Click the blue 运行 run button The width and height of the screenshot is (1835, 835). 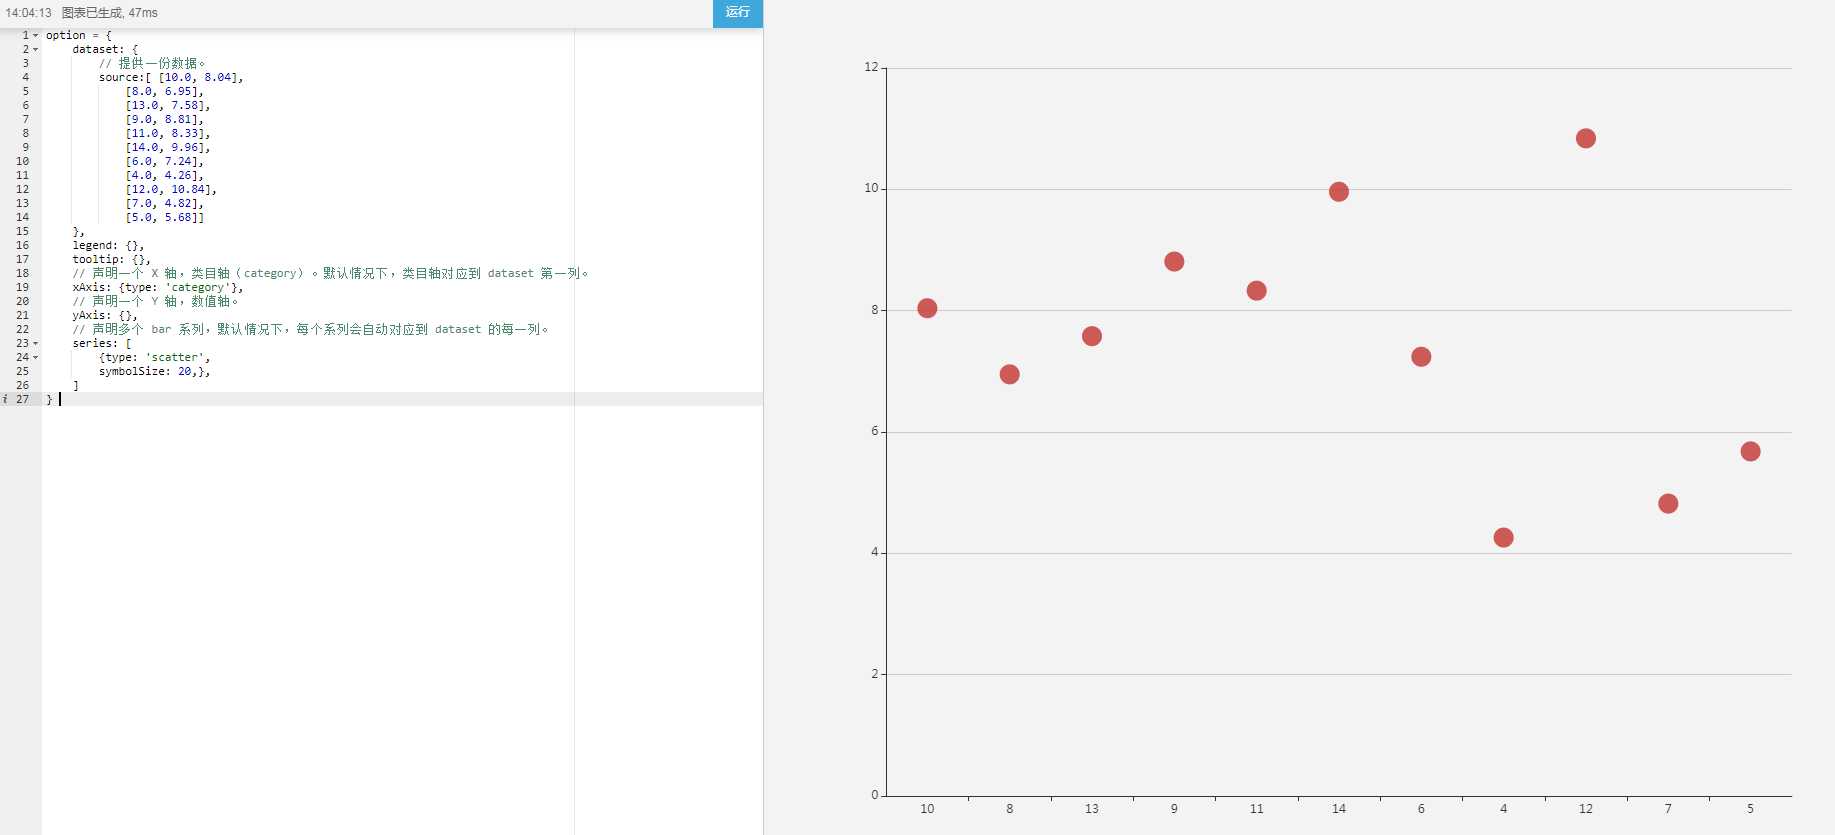737,13
